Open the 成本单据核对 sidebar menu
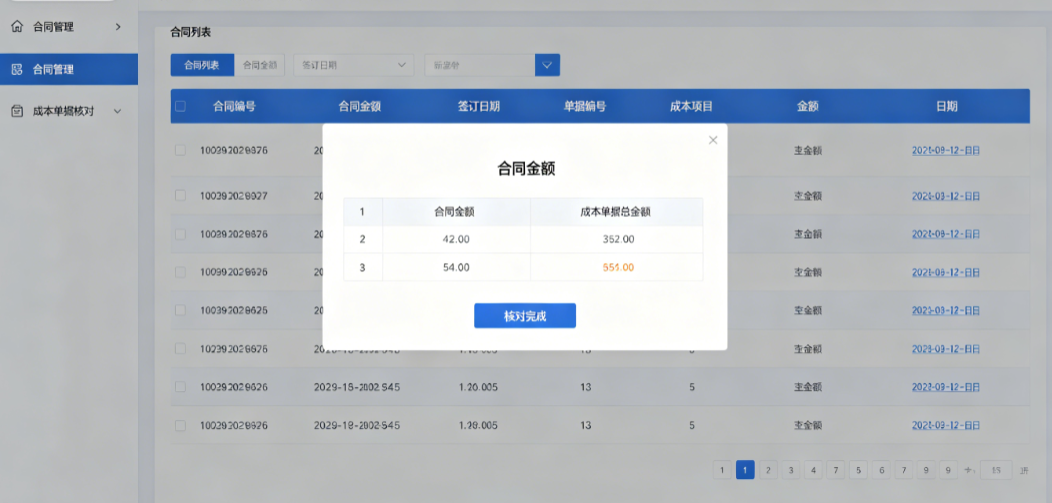The width and height of the screenshot is (1052, 503). pyautogui.click(x=69, y=111)
